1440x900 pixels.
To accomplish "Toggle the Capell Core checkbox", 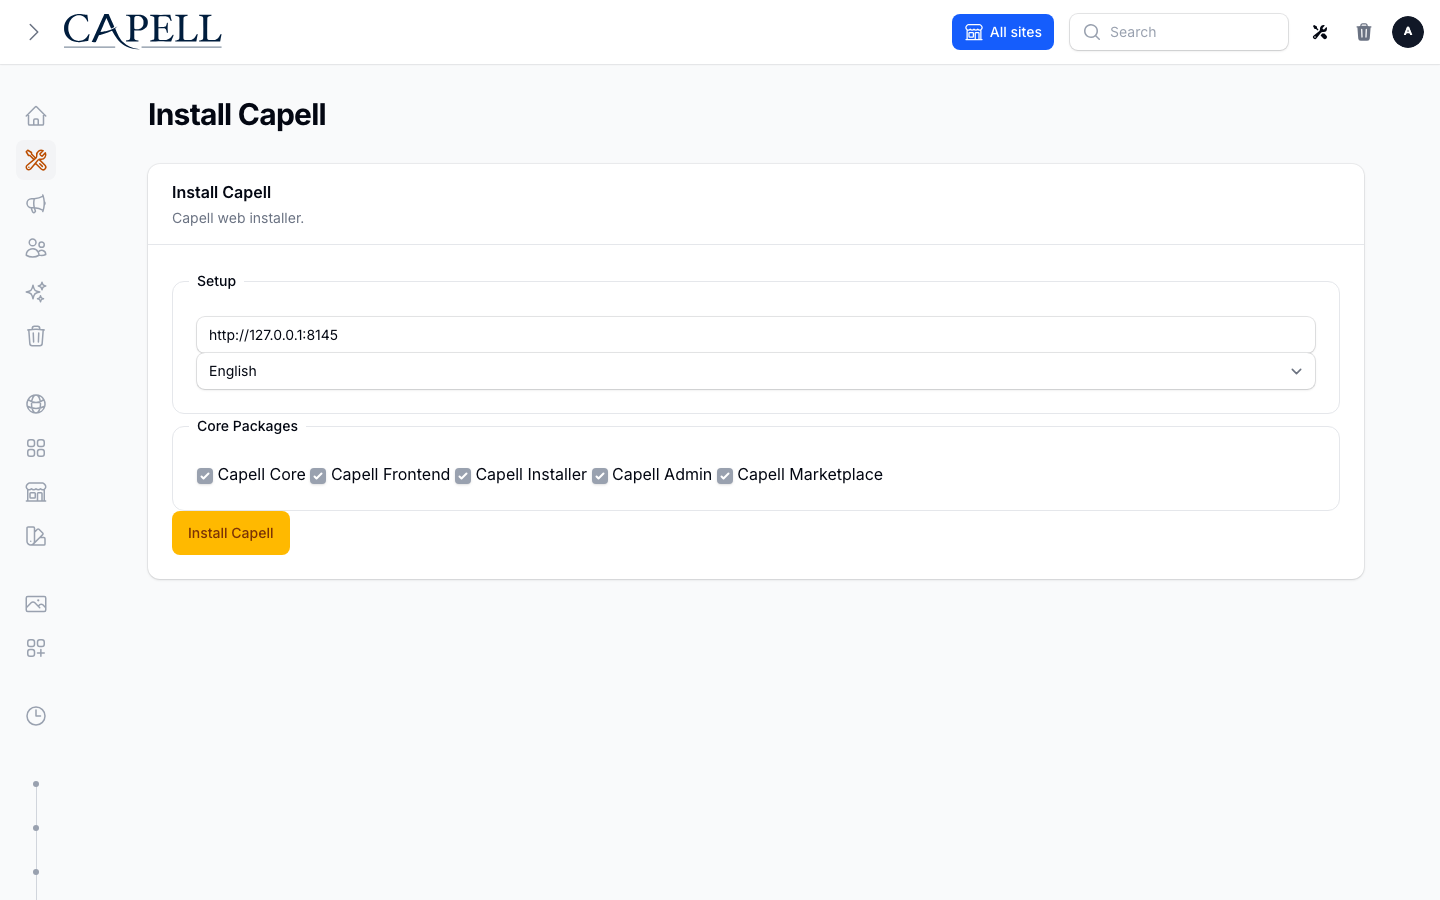I will (205, 476).
